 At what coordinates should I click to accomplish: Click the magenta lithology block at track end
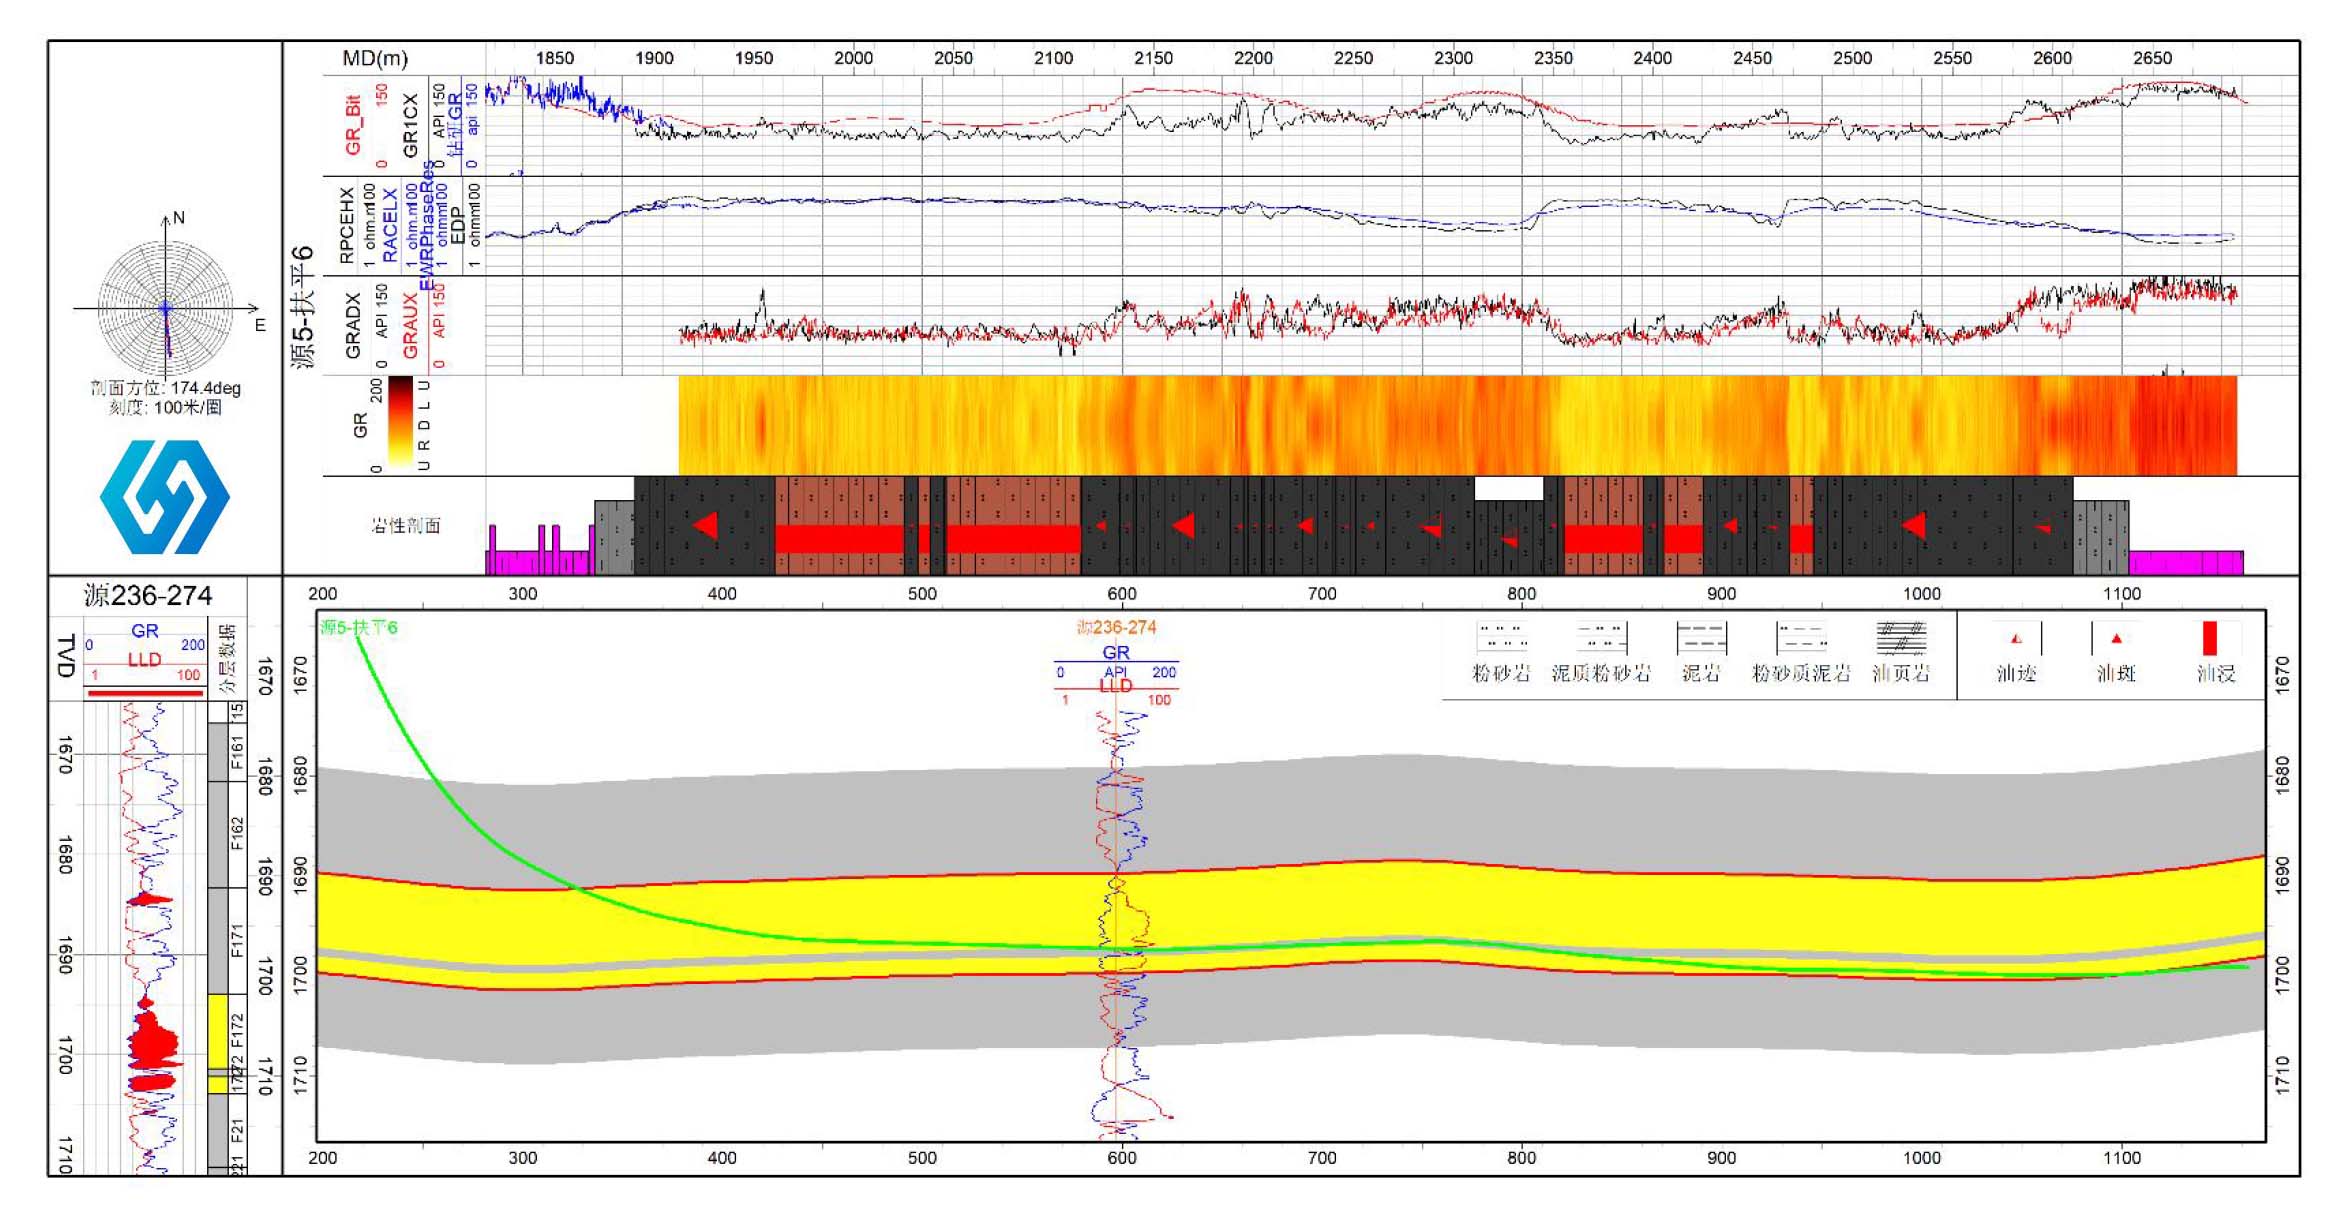[2185, 562]
